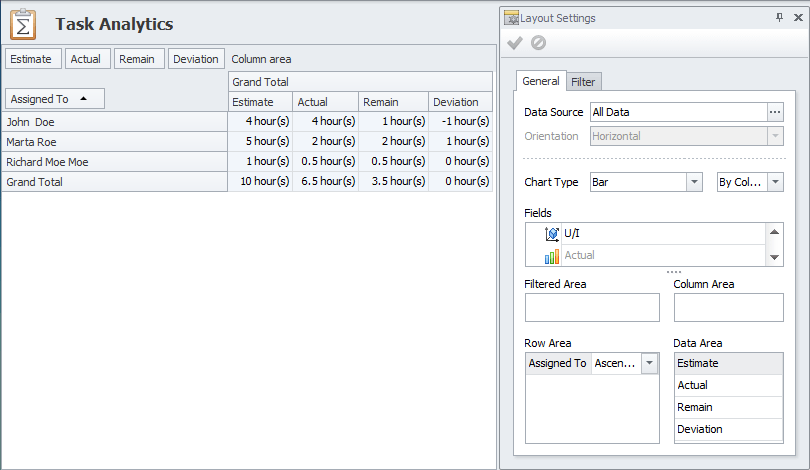Open Data Source ellipsis browse button
Screen dimensions: 810x470
[775, 112]
